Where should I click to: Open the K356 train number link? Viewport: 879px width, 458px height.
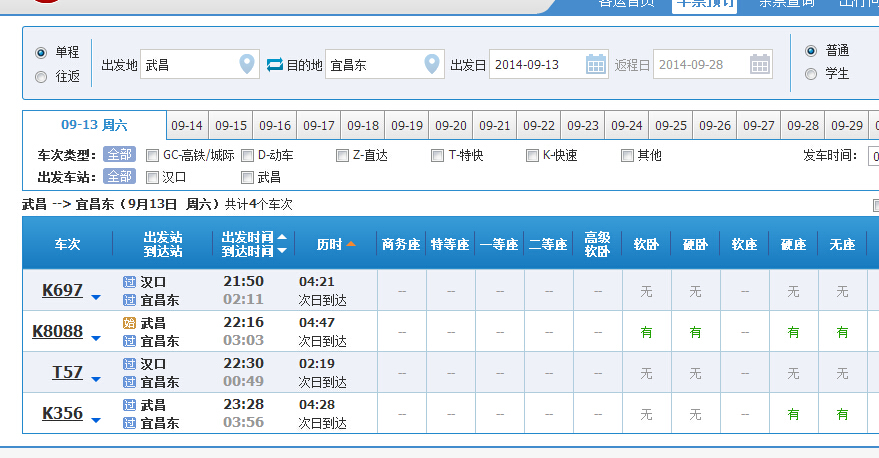pos(62,413)
